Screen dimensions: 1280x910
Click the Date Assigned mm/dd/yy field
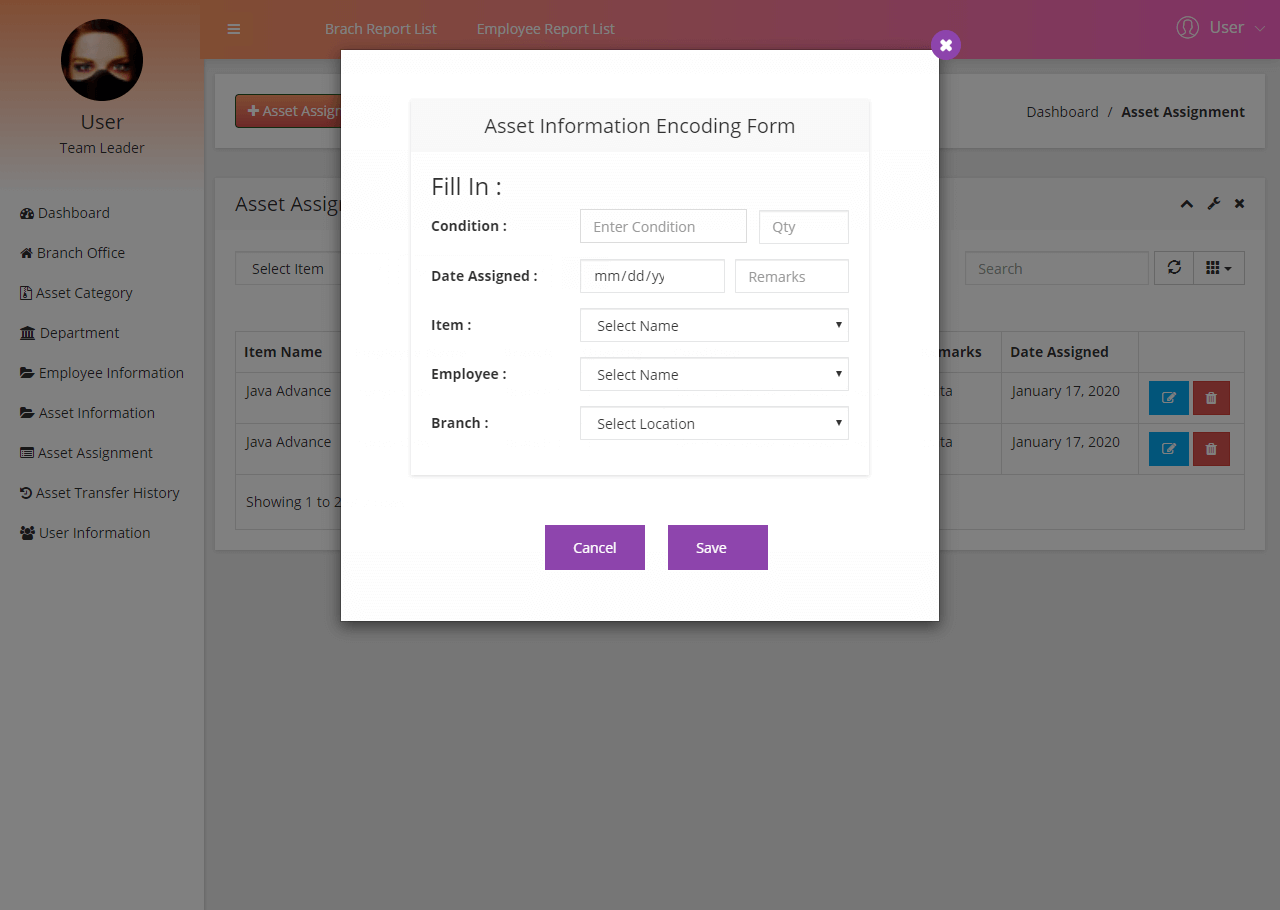[652, 276]
